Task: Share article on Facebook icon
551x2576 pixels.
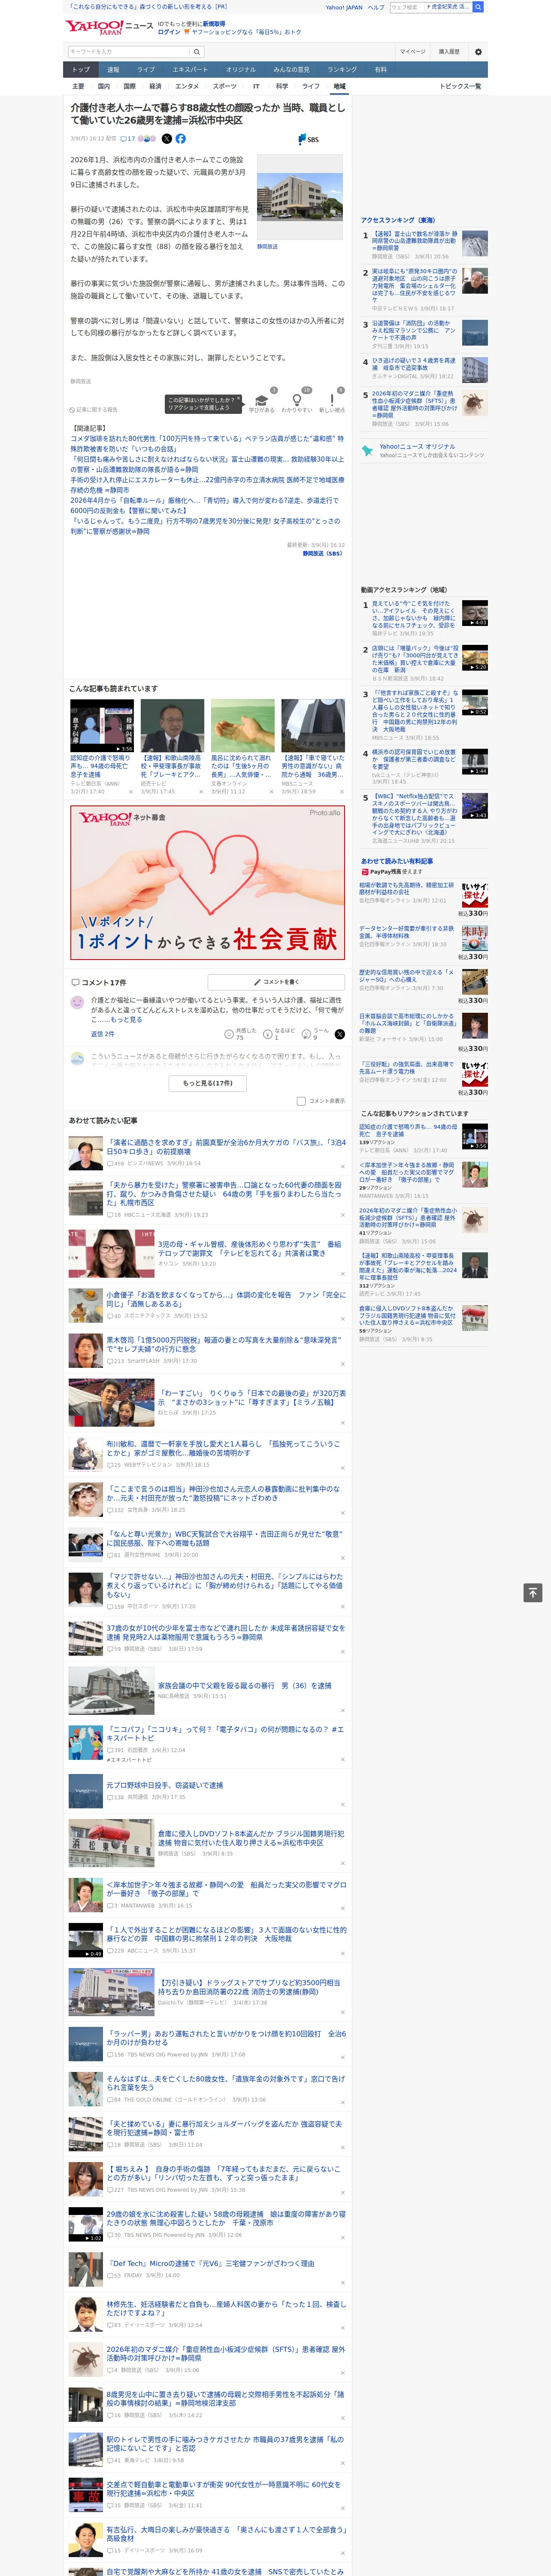Action: coord(181,139)
